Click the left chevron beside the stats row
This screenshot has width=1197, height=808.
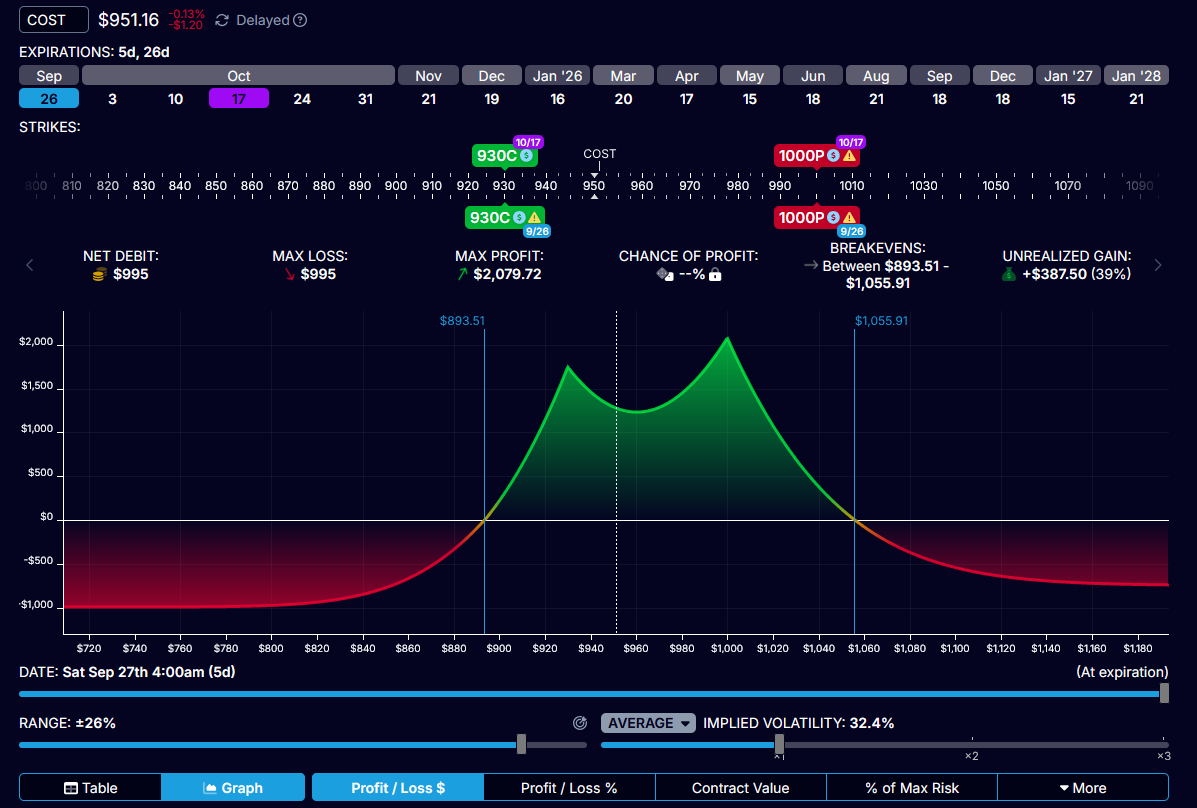(29, 265)
